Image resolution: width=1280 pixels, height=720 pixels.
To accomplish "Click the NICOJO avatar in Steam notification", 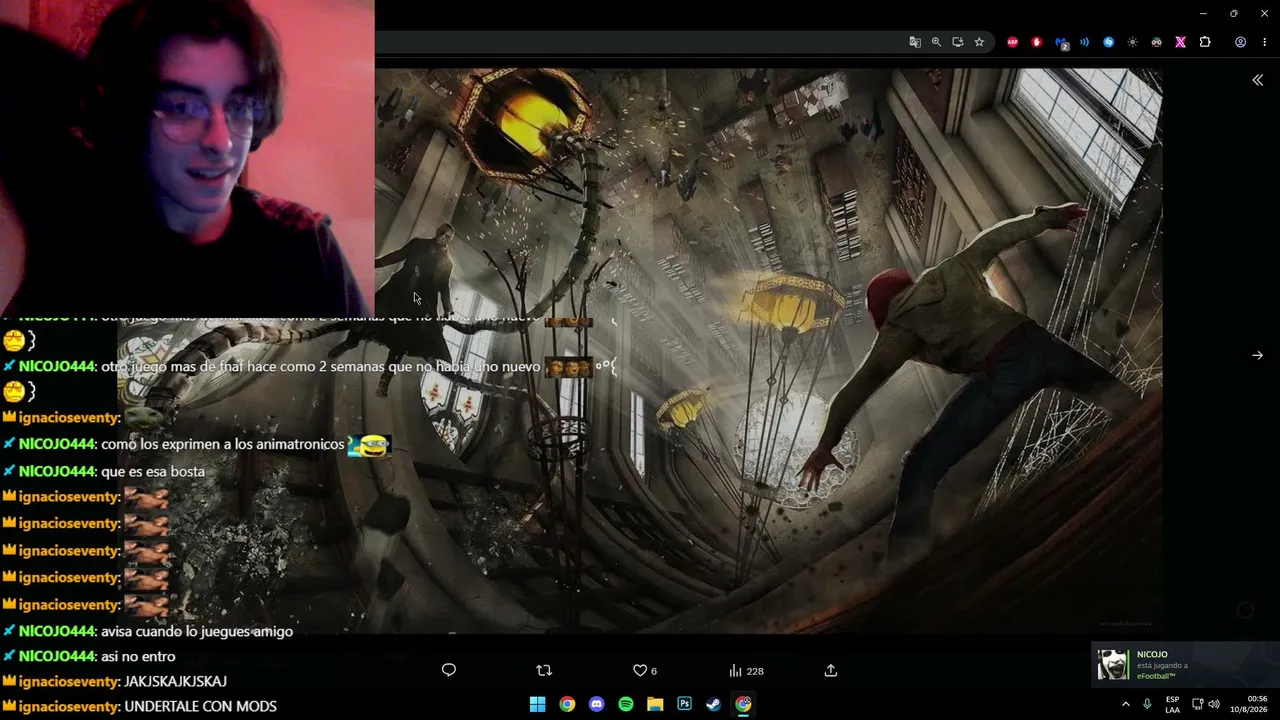I will [1113, 664].
